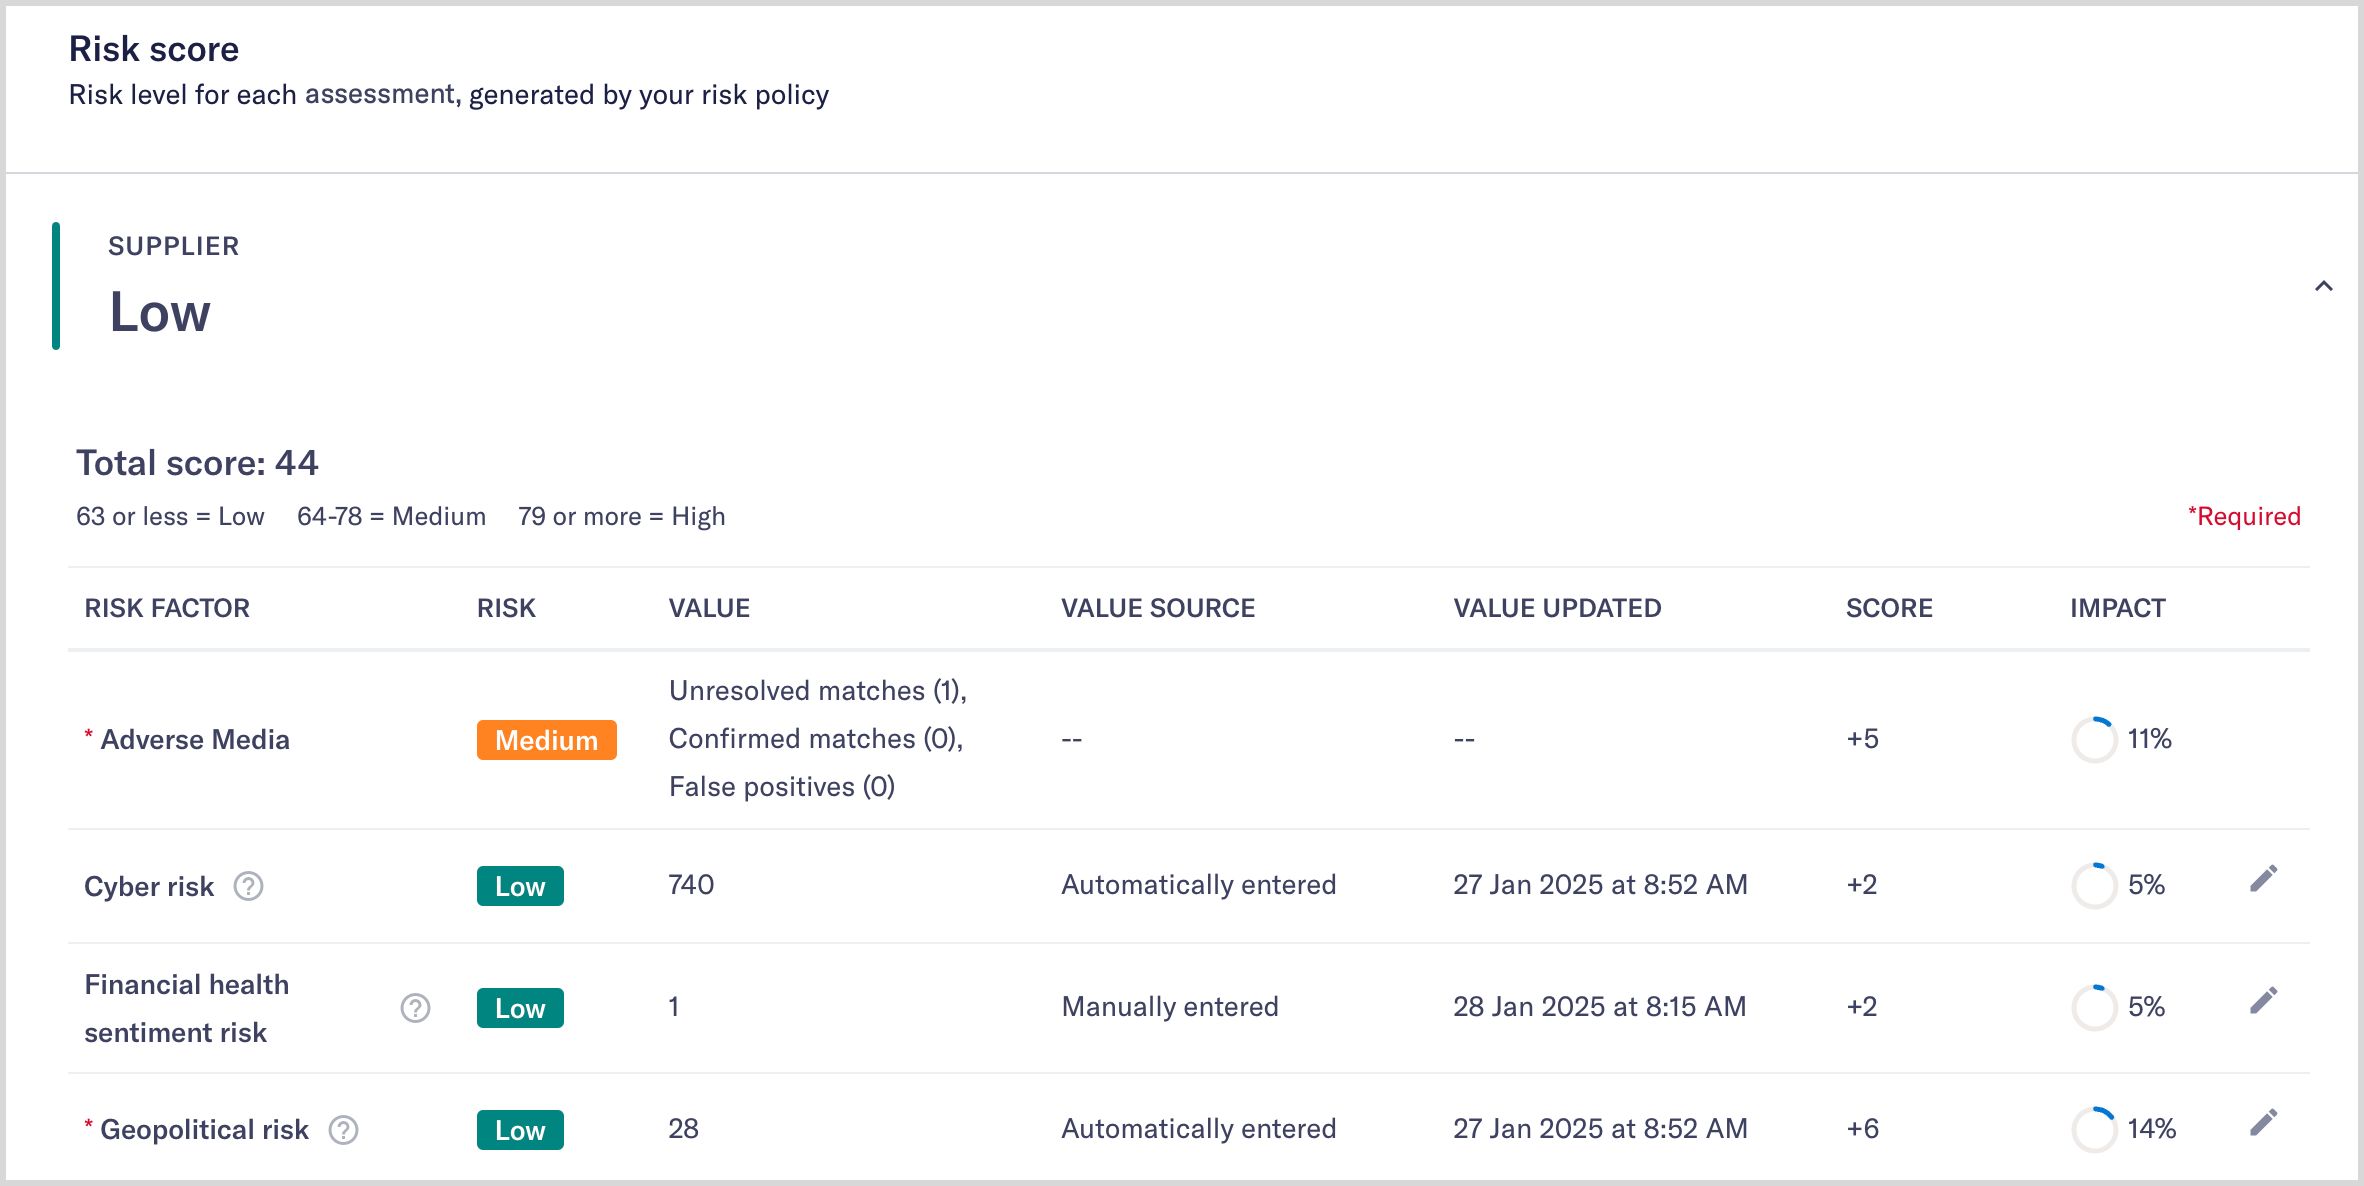This screenshot has width=2364, height=1186.
Task: Select the Medium risk badge for Adverse Media
Action: (546, 740)
